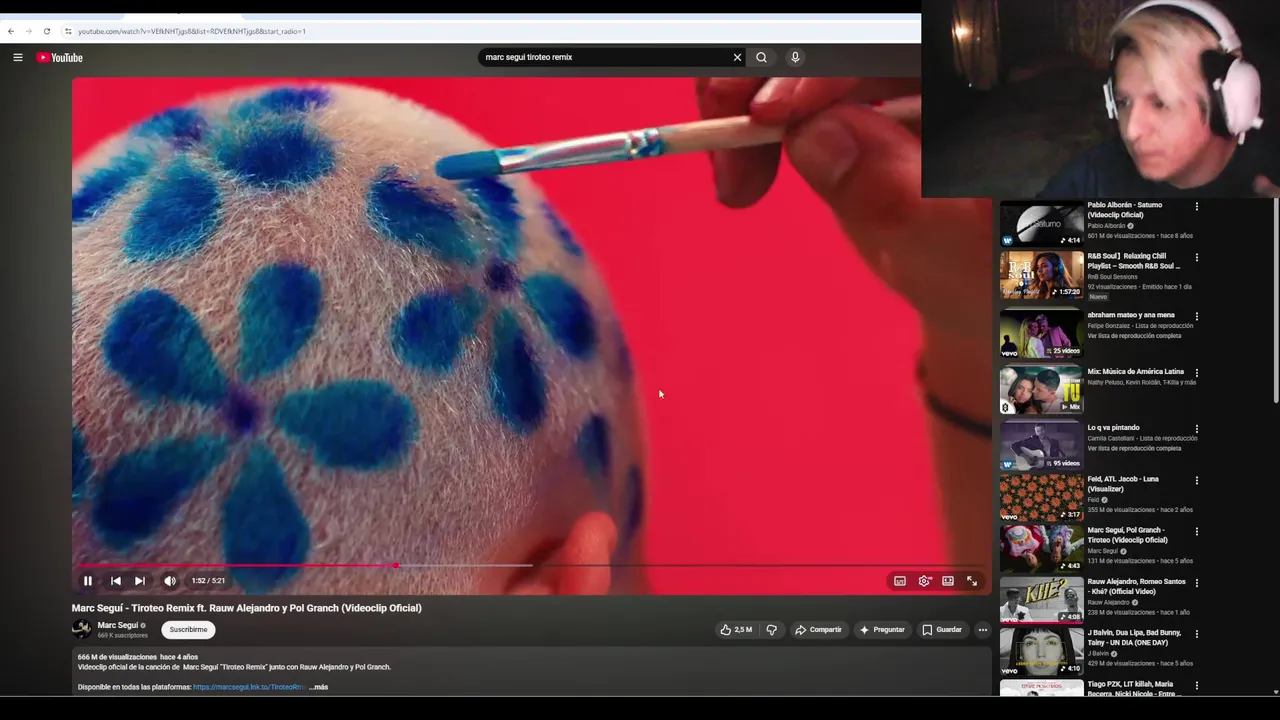
Task: Like the video (2,5 M)
Action: [x=736, y=630]
